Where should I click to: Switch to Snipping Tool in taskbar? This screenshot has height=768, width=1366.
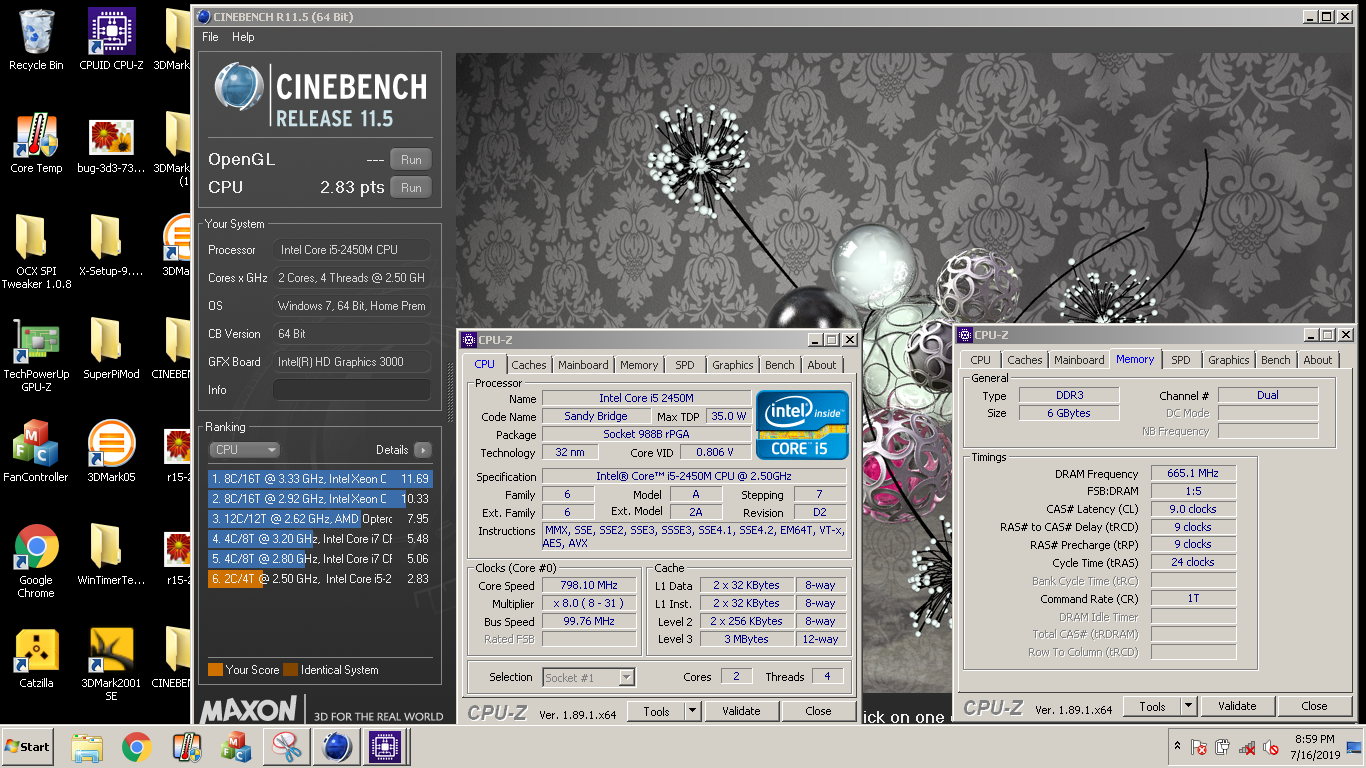[287, 747]
